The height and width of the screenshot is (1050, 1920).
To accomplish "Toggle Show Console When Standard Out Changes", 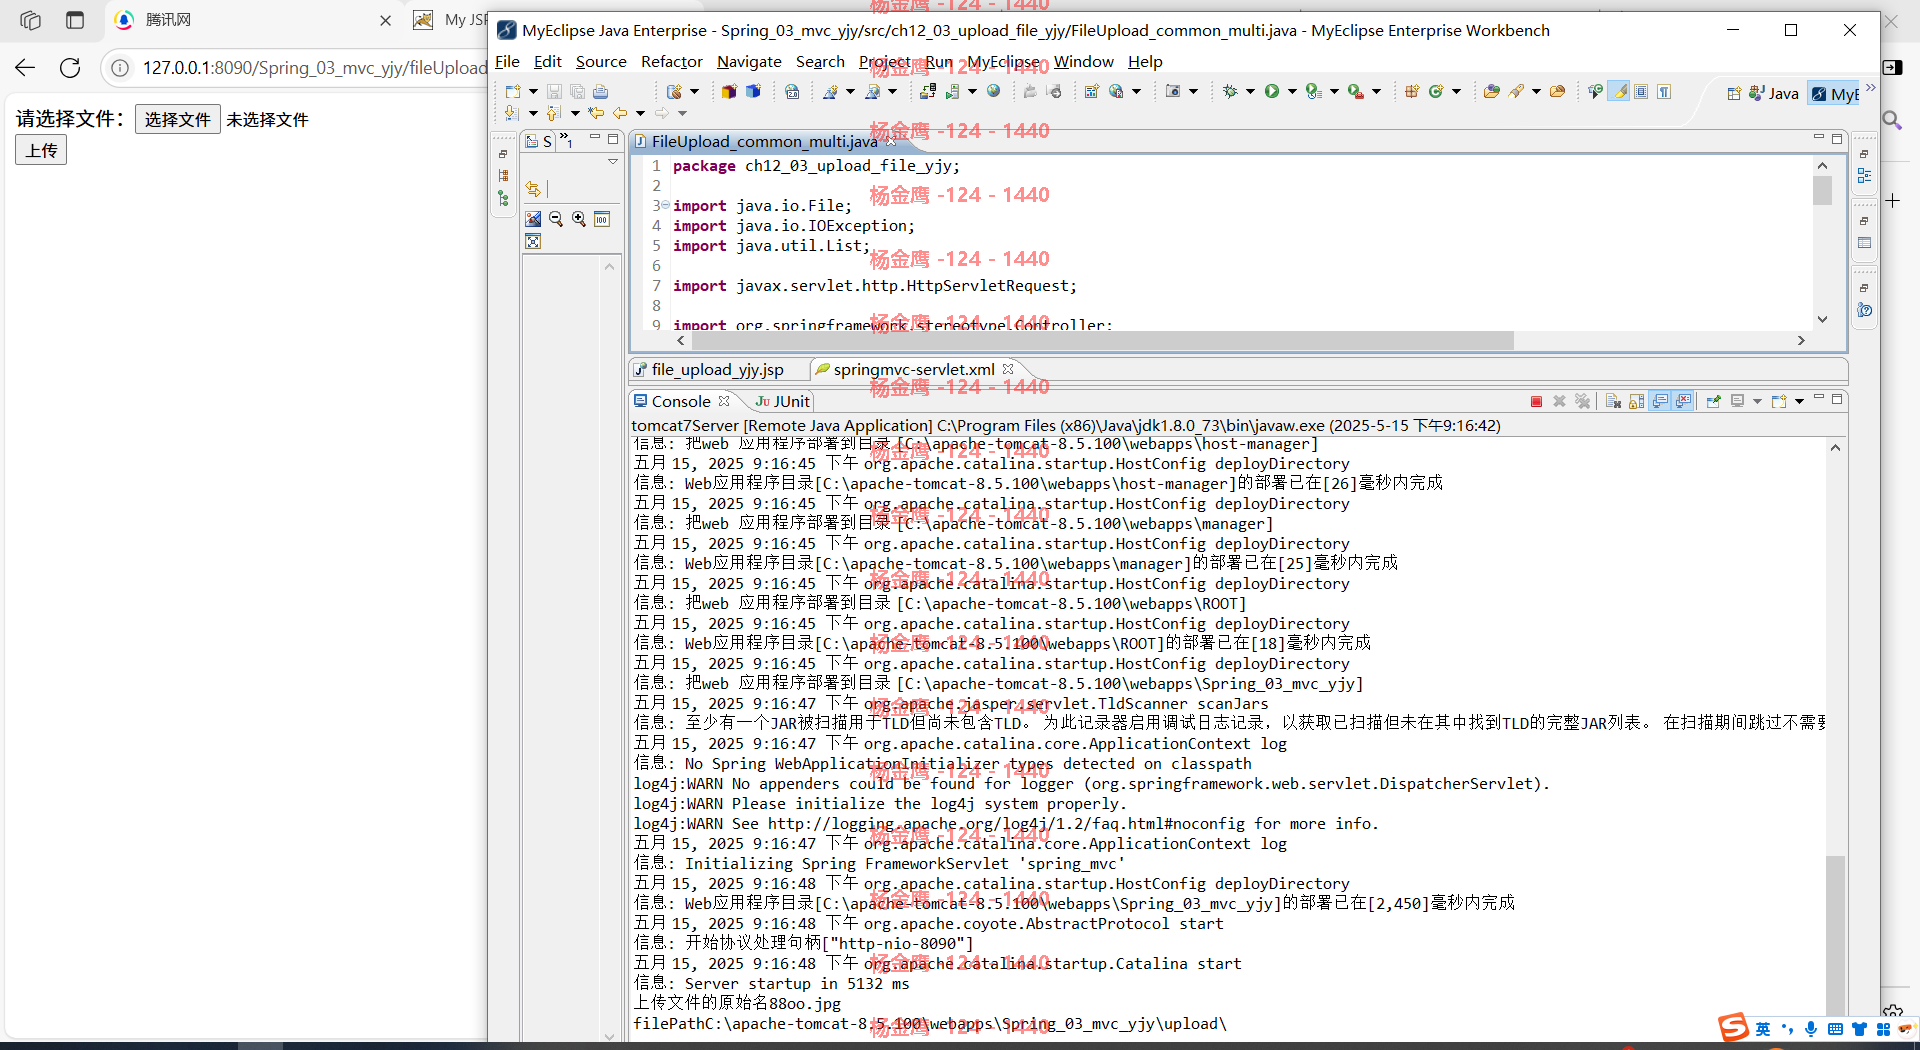I will click(1660, 401).
